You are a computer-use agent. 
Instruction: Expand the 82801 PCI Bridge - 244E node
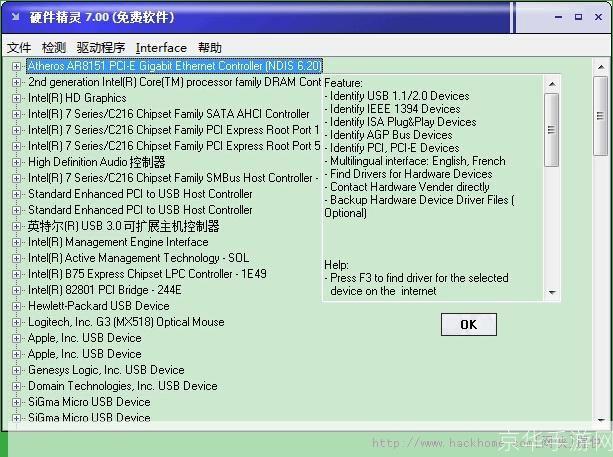(16, 290)
